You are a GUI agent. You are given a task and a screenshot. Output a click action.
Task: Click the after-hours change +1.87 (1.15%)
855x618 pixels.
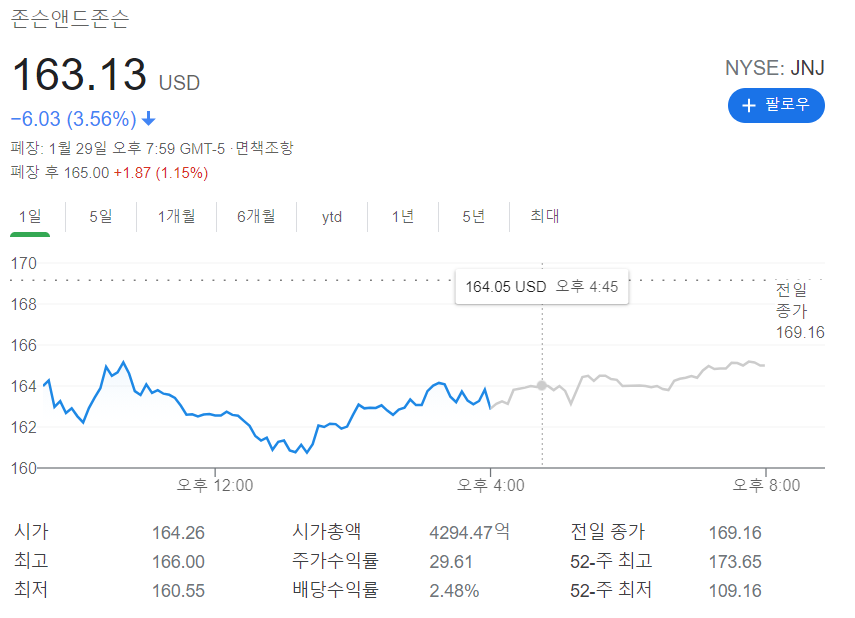161,173
